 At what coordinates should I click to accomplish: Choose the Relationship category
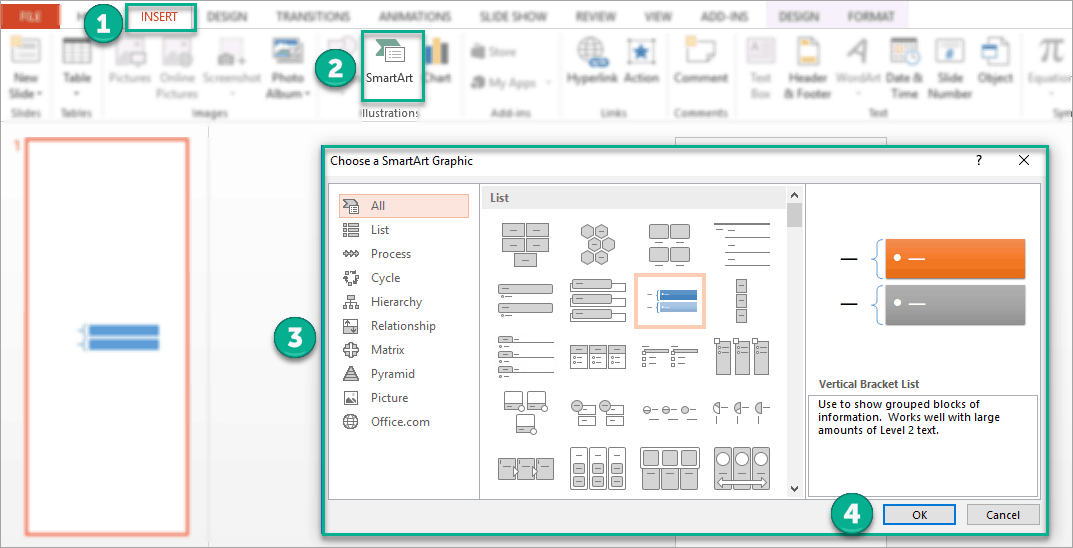click(404, 326)
